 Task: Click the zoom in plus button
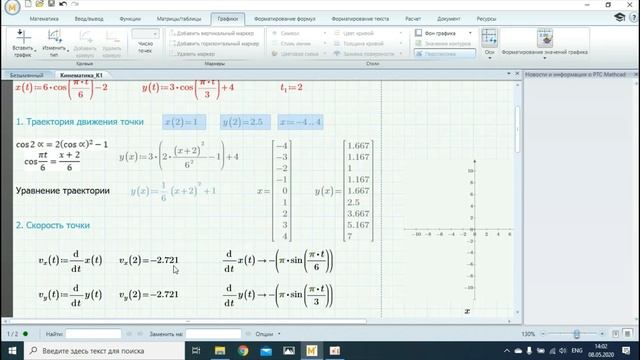tap(602, 334)
